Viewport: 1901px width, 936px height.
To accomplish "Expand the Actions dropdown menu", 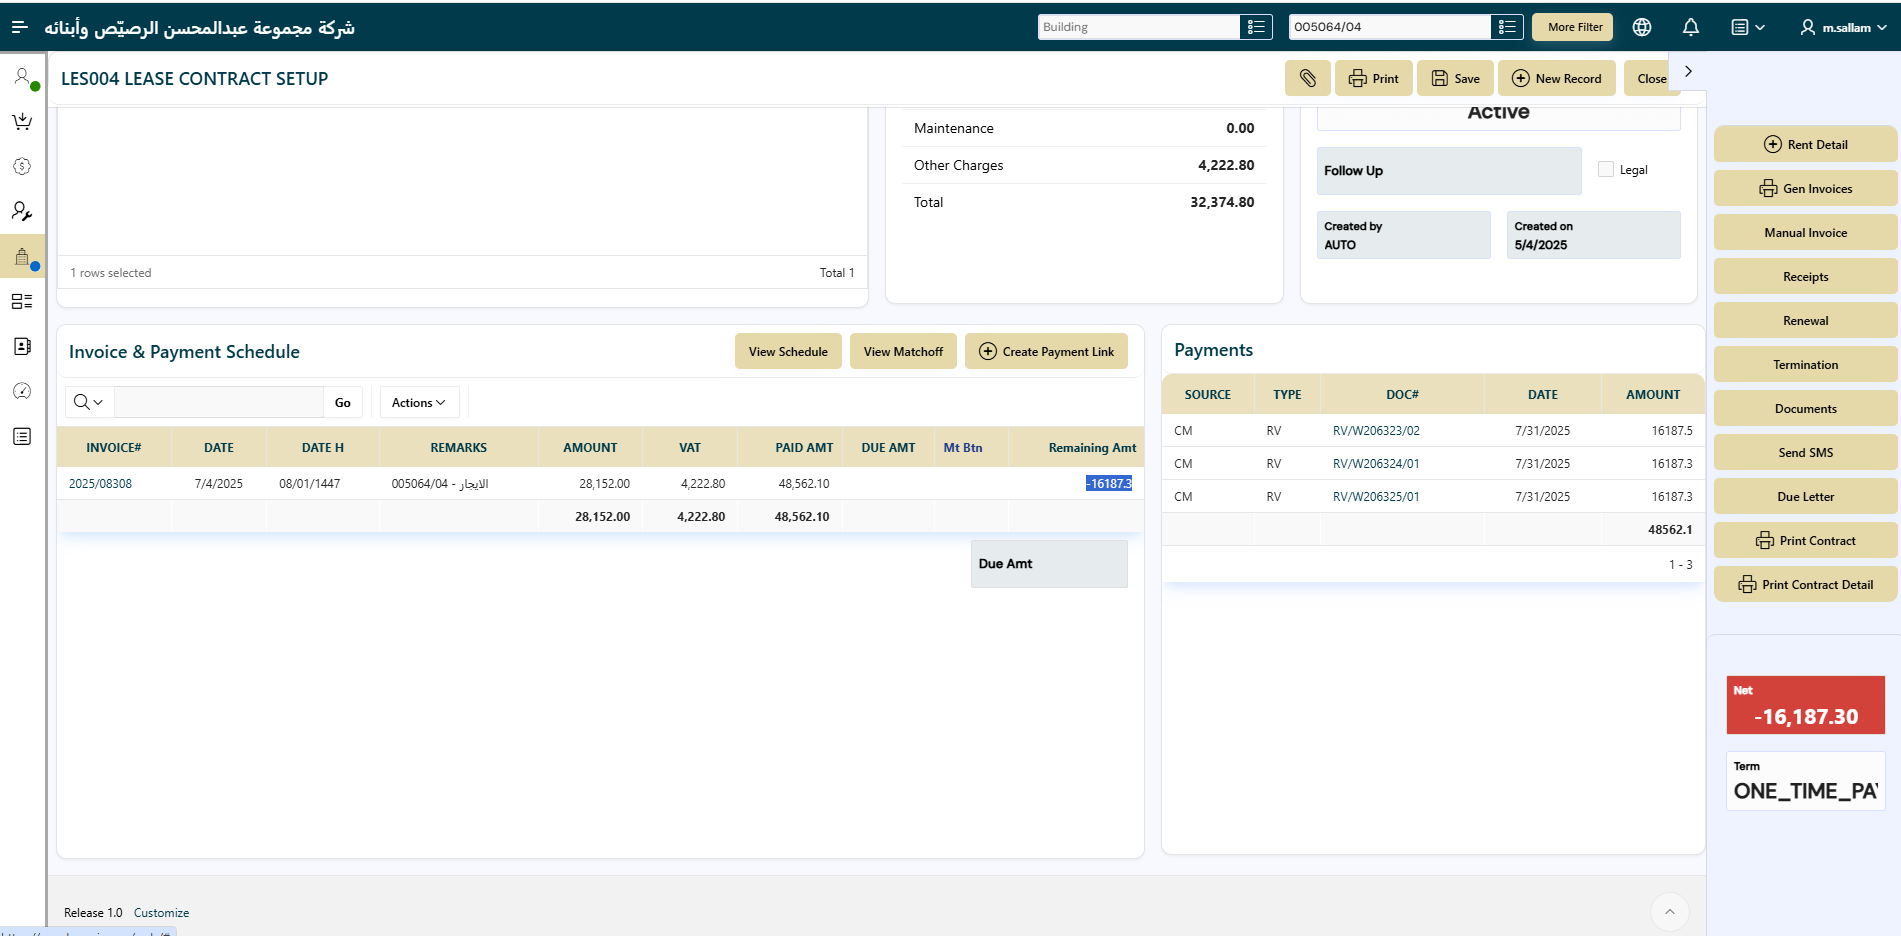I will 419,403.
